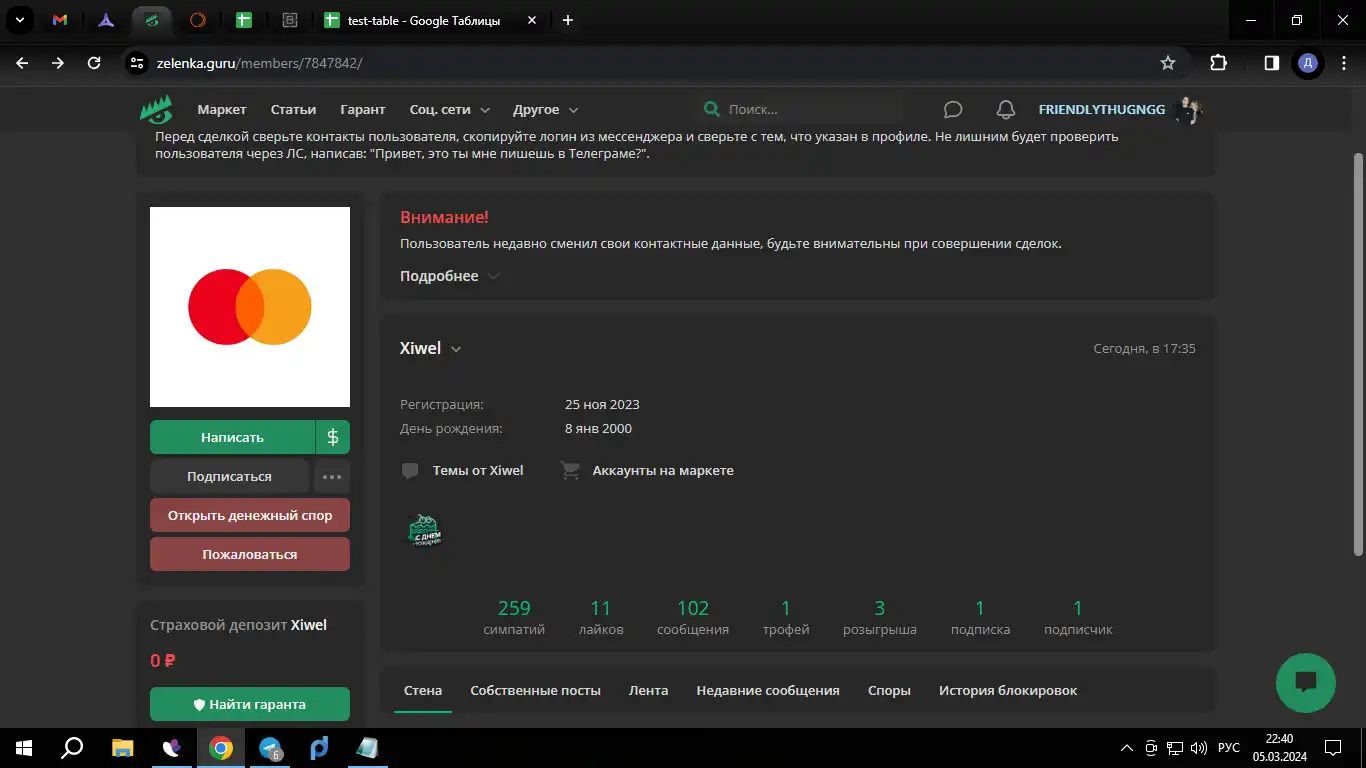Open the green floating chat widget
This screenshot has width=1366, height=768.
1306,683
